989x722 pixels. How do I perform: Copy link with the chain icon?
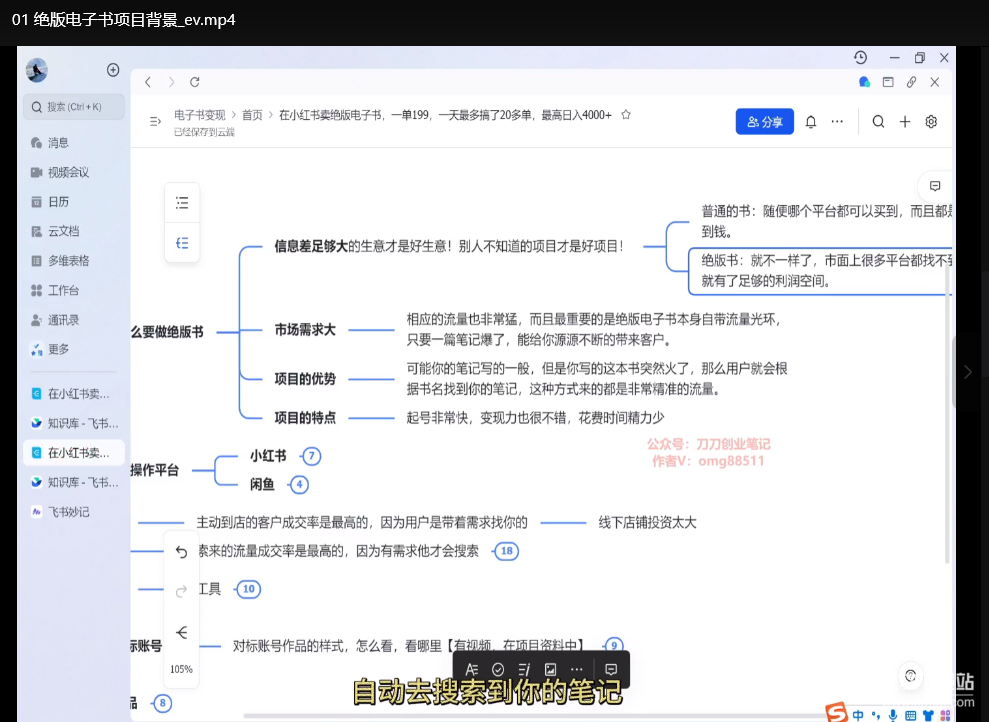tap(911, 82)
